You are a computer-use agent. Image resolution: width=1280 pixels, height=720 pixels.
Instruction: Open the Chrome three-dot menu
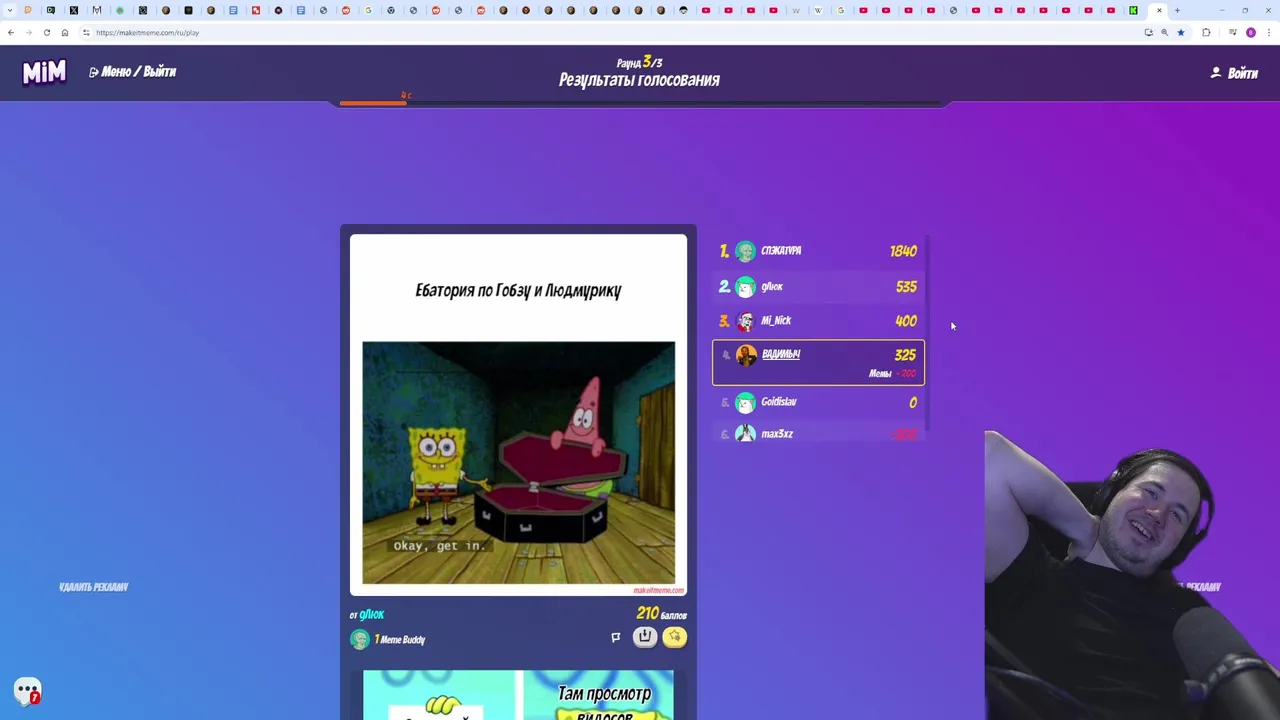click(1268, 33)
